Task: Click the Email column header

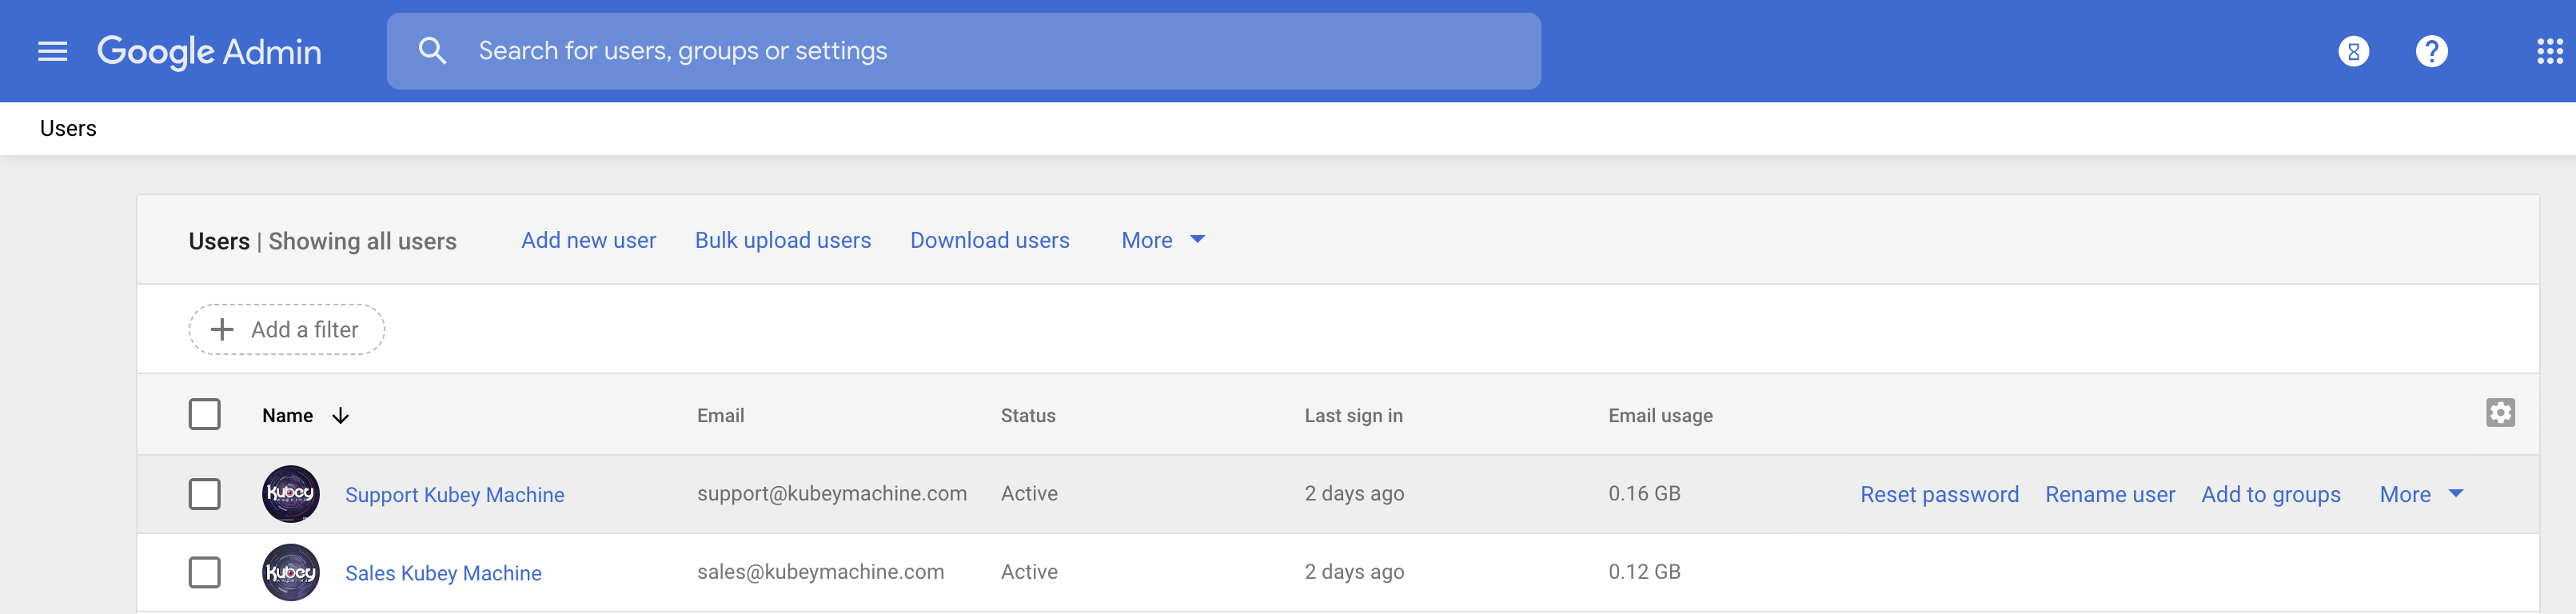Action: [x=720, y=416]
